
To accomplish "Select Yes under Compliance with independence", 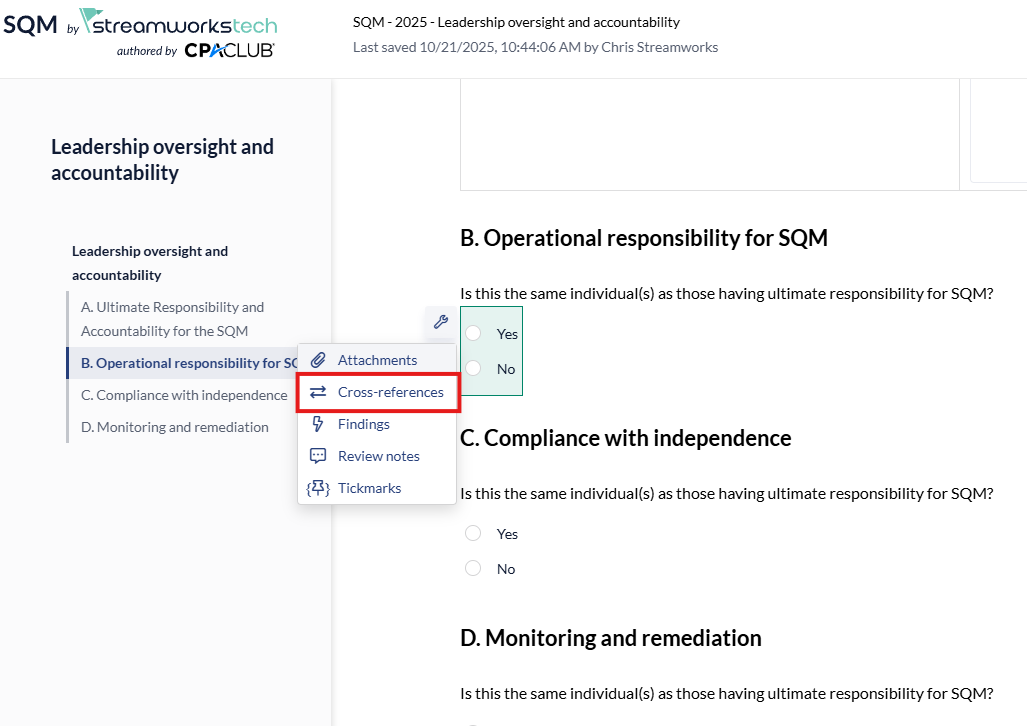I will tap(473, 533).
